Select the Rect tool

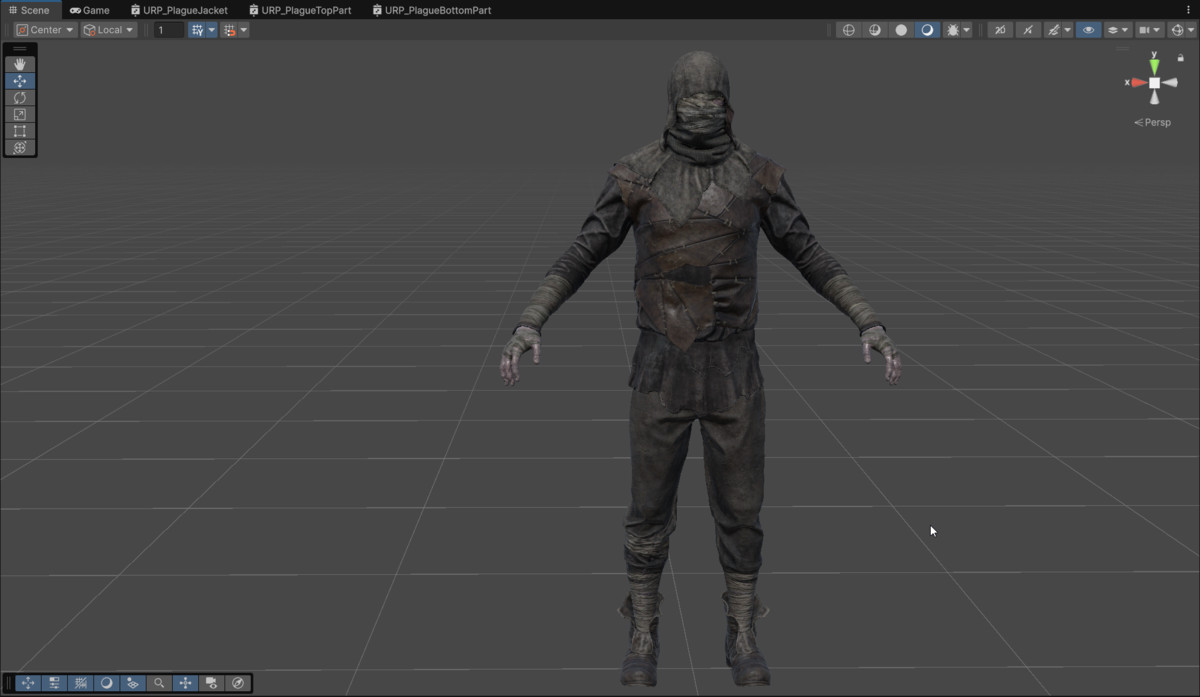20,131
